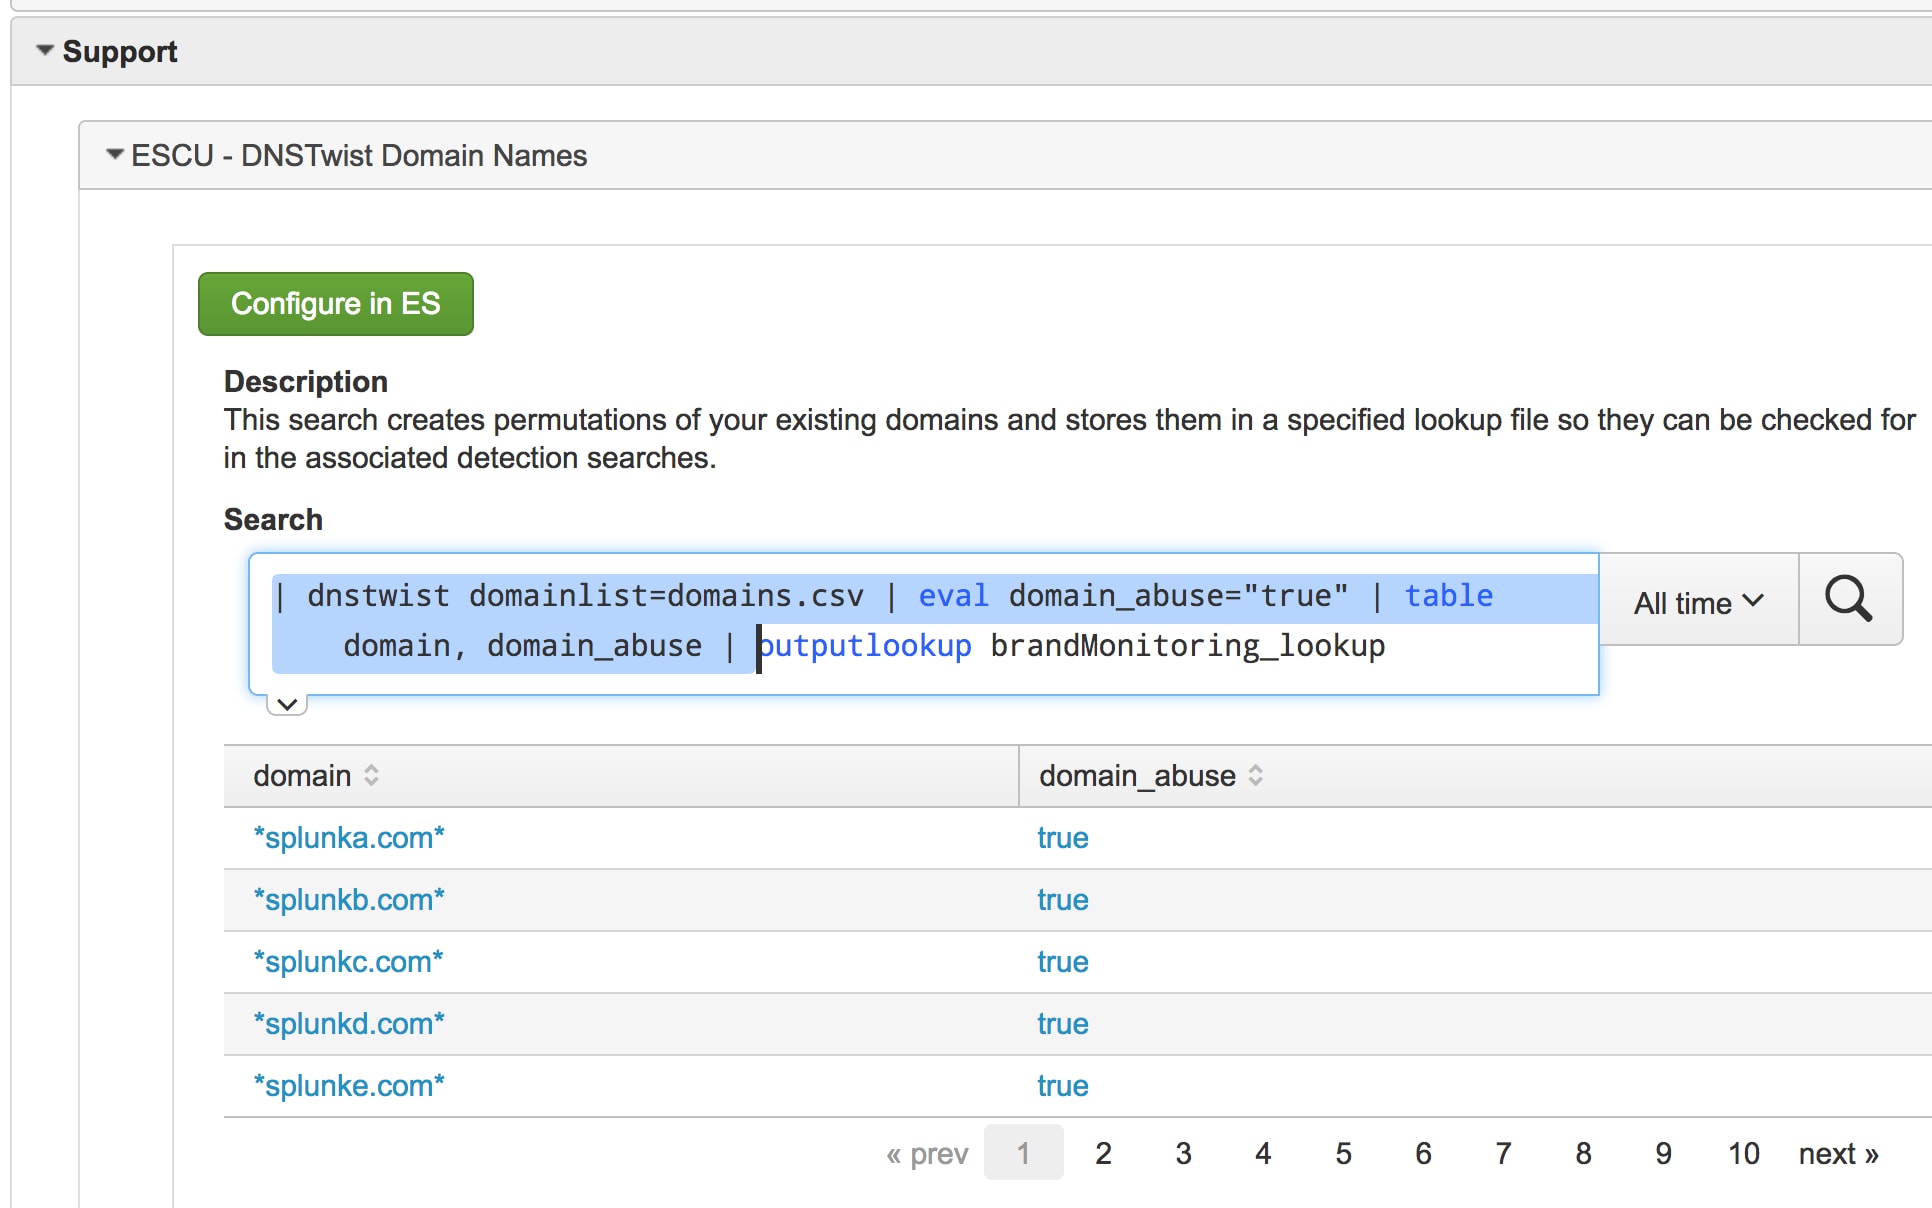The image size is (1932, 1208).
Task: Go to results page 3
Action: click(1184, 1153)
